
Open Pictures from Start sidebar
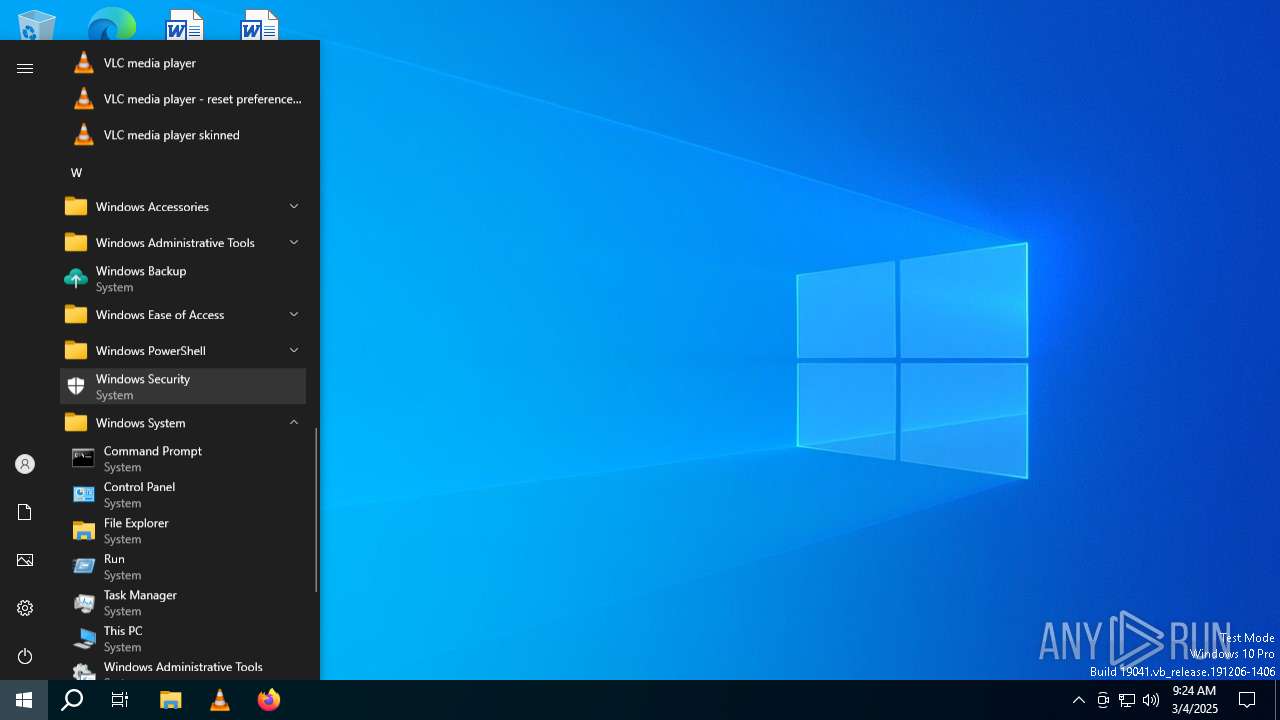[x=25, y=560]
